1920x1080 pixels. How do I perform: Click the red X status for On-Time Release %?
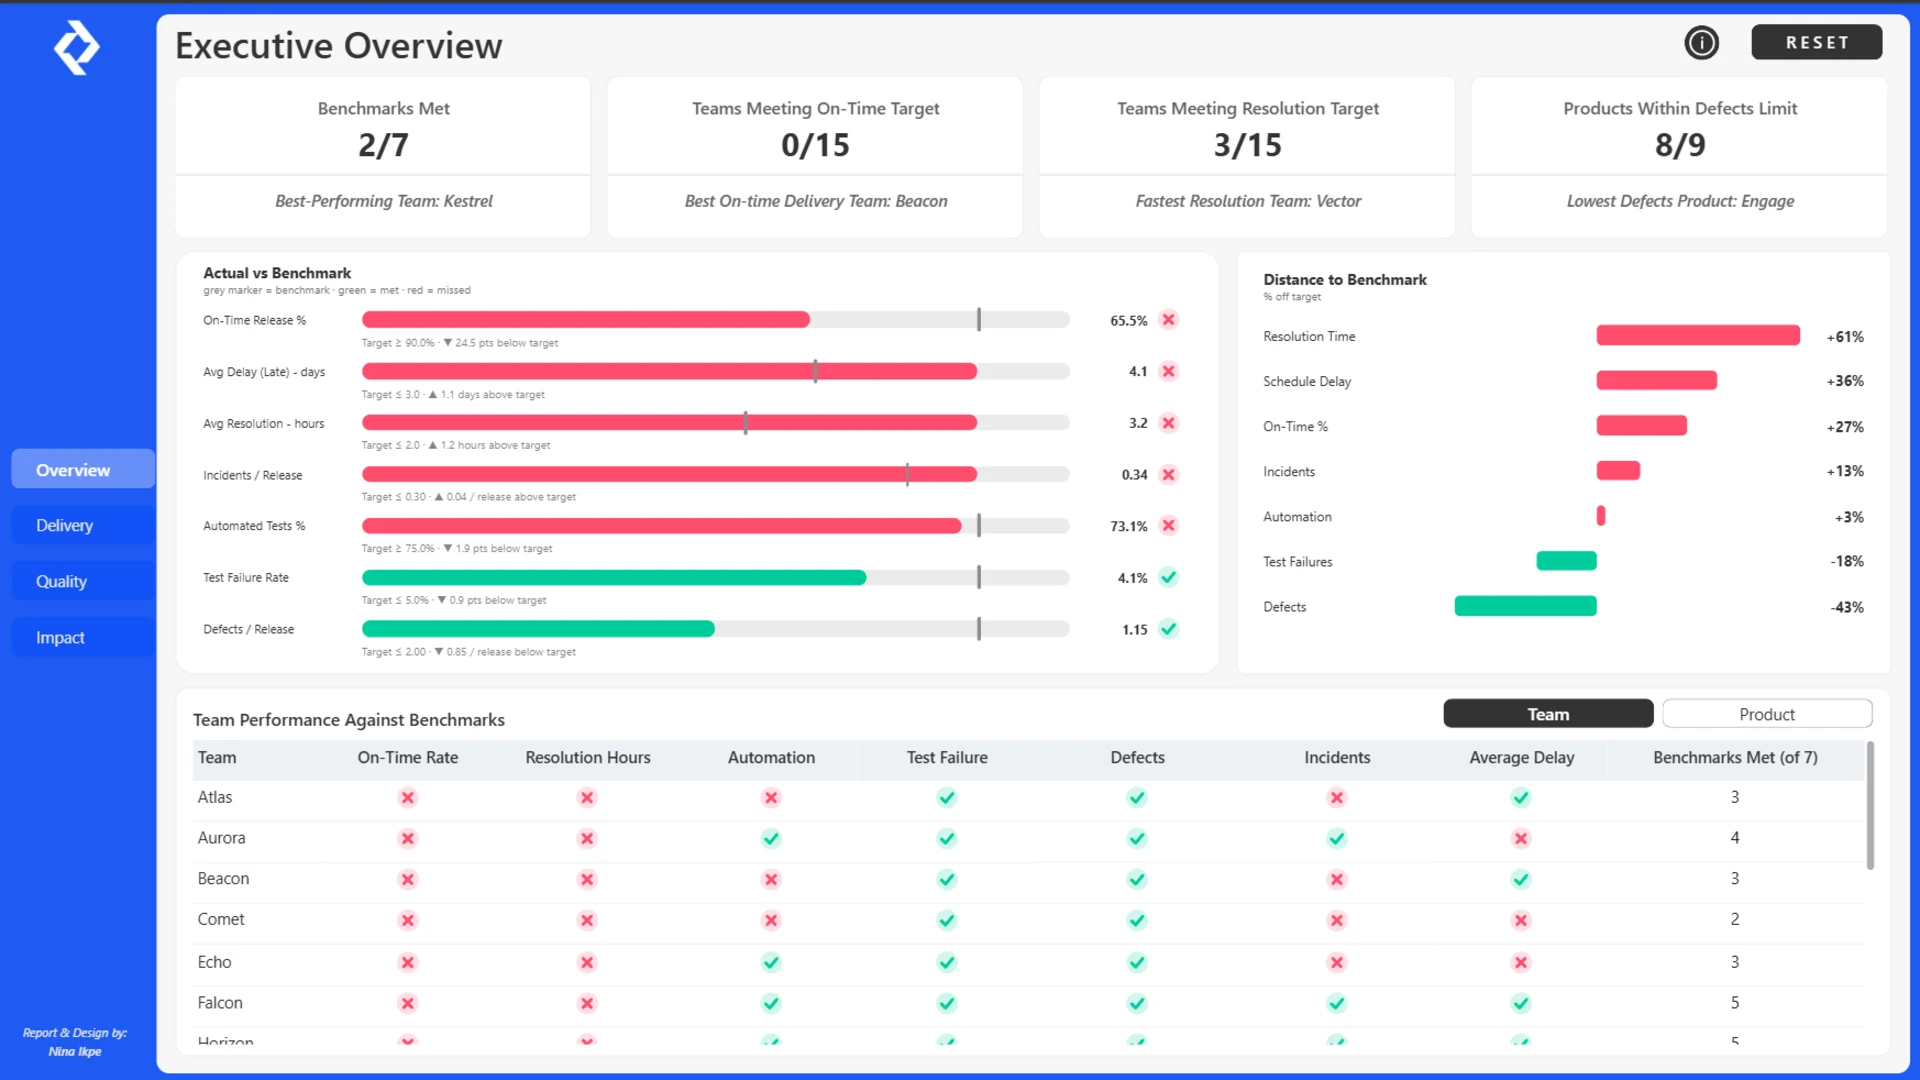tap(1168, 320)
